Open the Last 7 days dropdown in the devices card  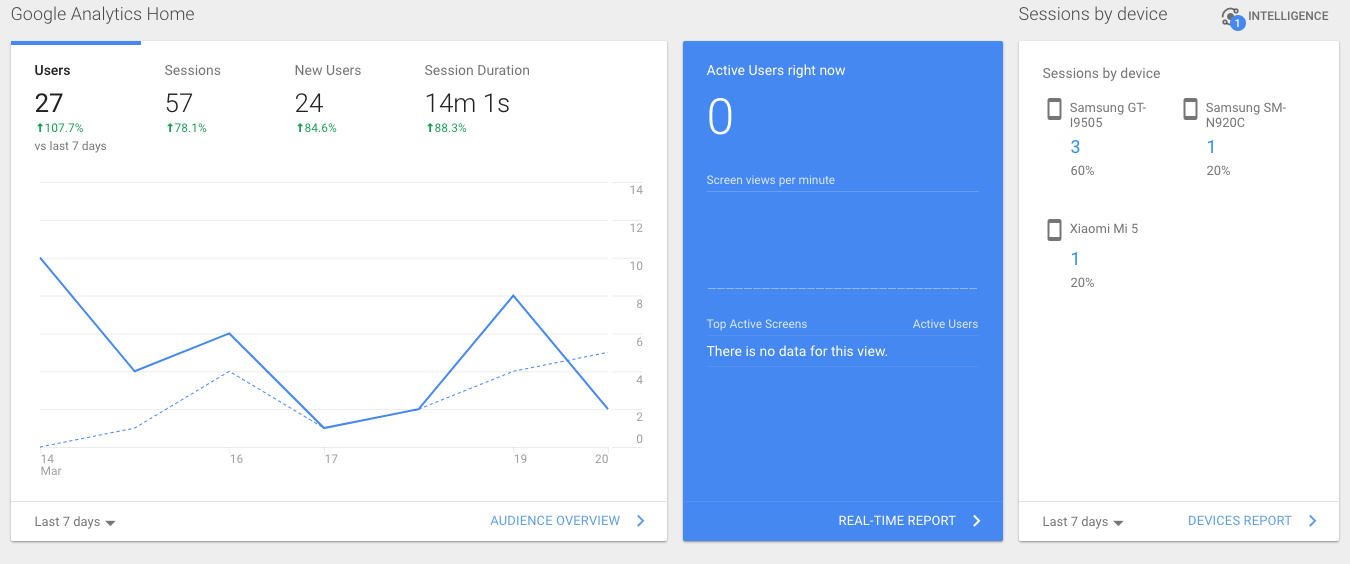click(x=1083, y=522)
